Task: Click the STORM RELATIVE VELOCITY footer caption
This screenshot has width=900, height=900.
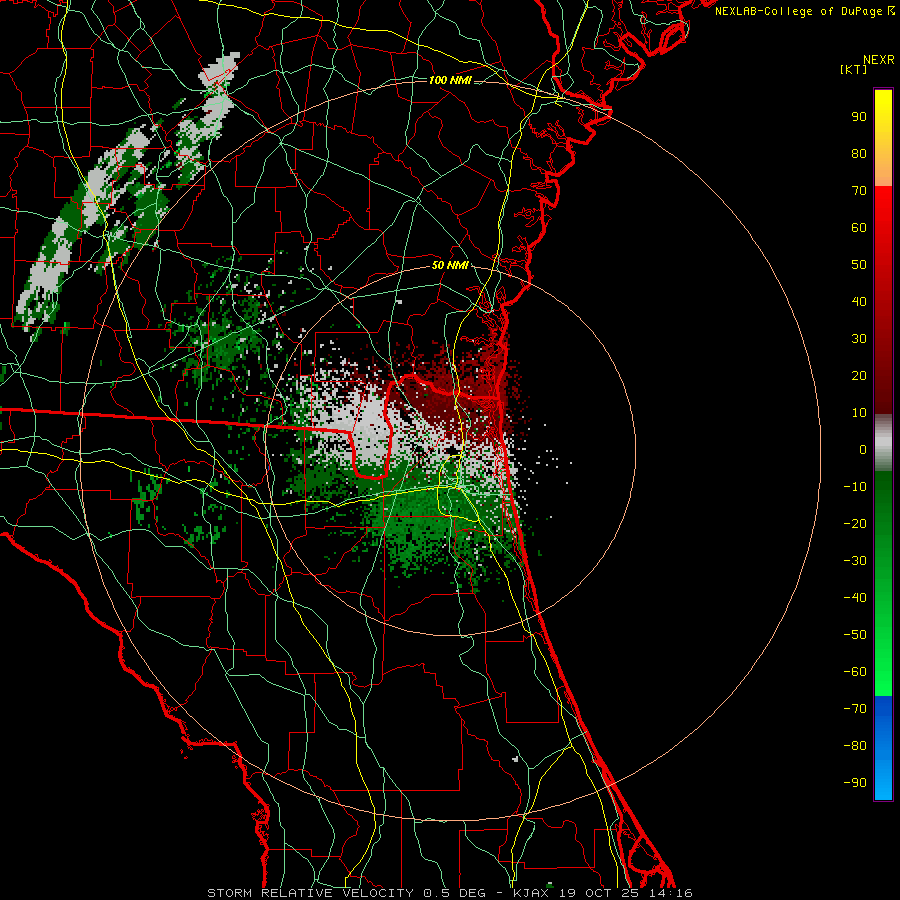Action: [x=450, y=893]
